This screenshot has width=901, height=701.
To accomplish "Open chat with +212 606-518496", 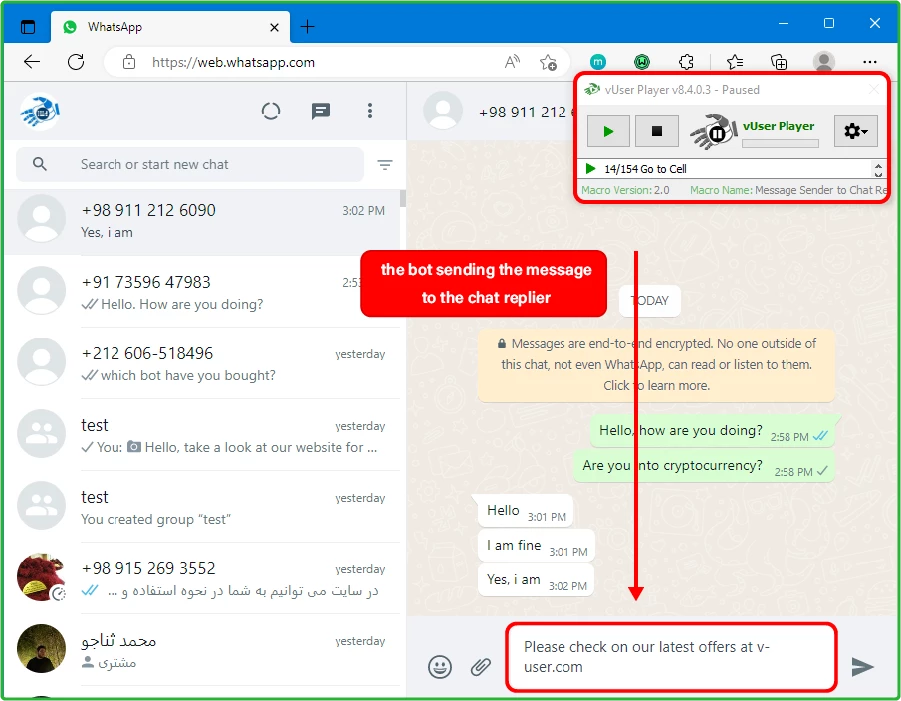I will pyautogui.click(x=202, y=363).
